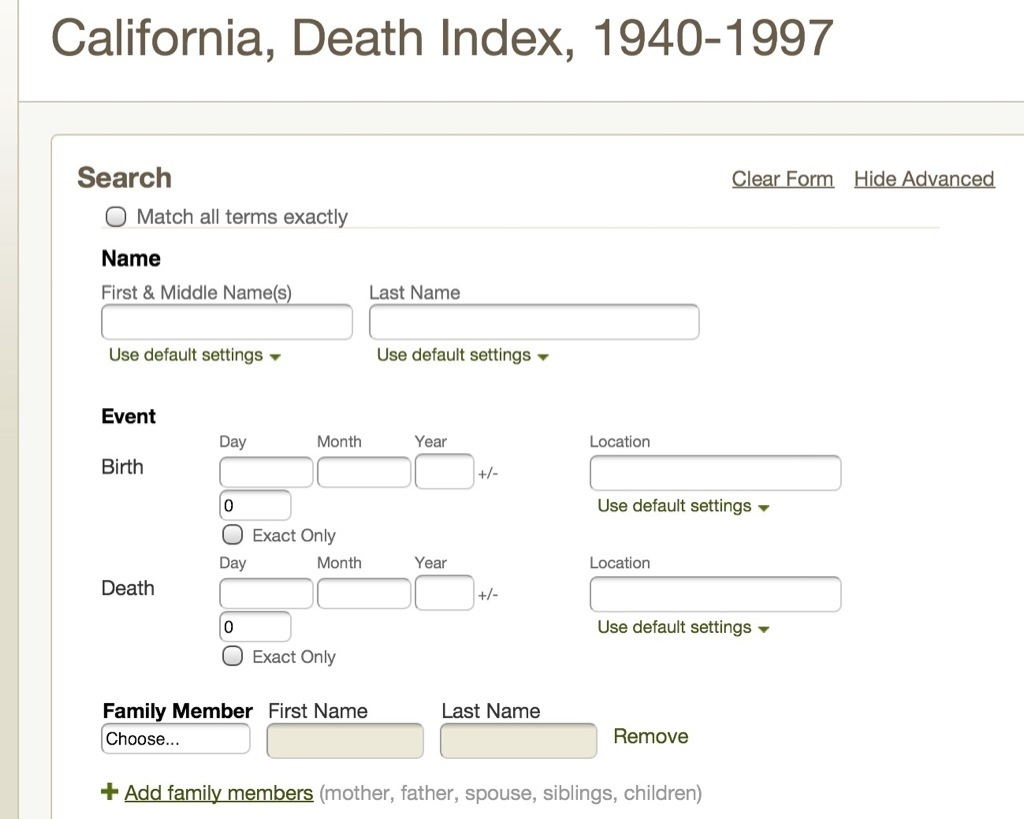Expand First & Middle Name default settings
Image resolution: width=1024 pixels, height=819 pixels.
coord(194,355)
